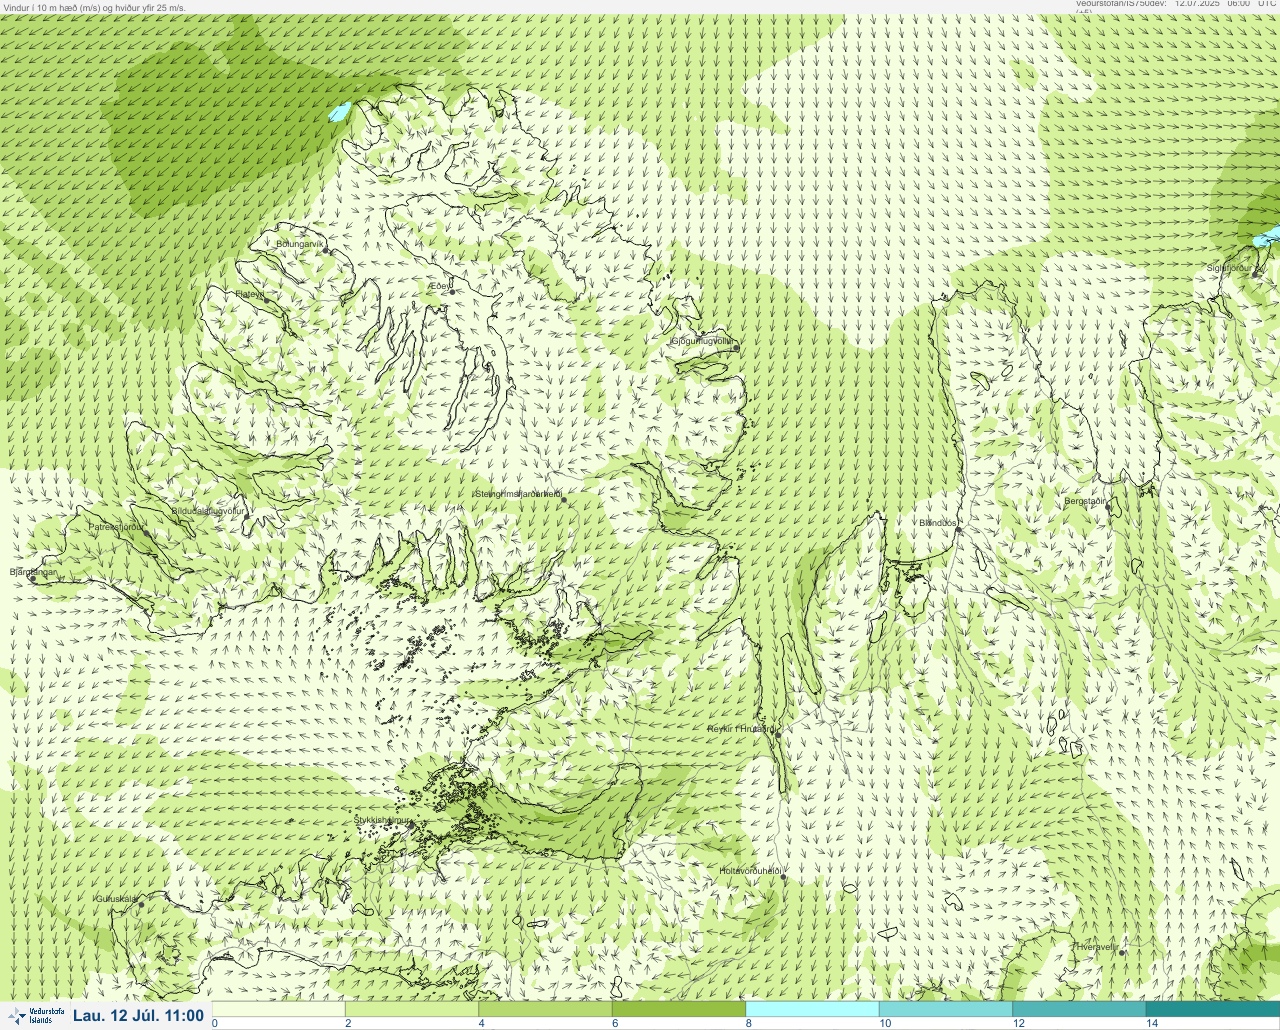Click the Siglufjörður station label

[1229, 268]
